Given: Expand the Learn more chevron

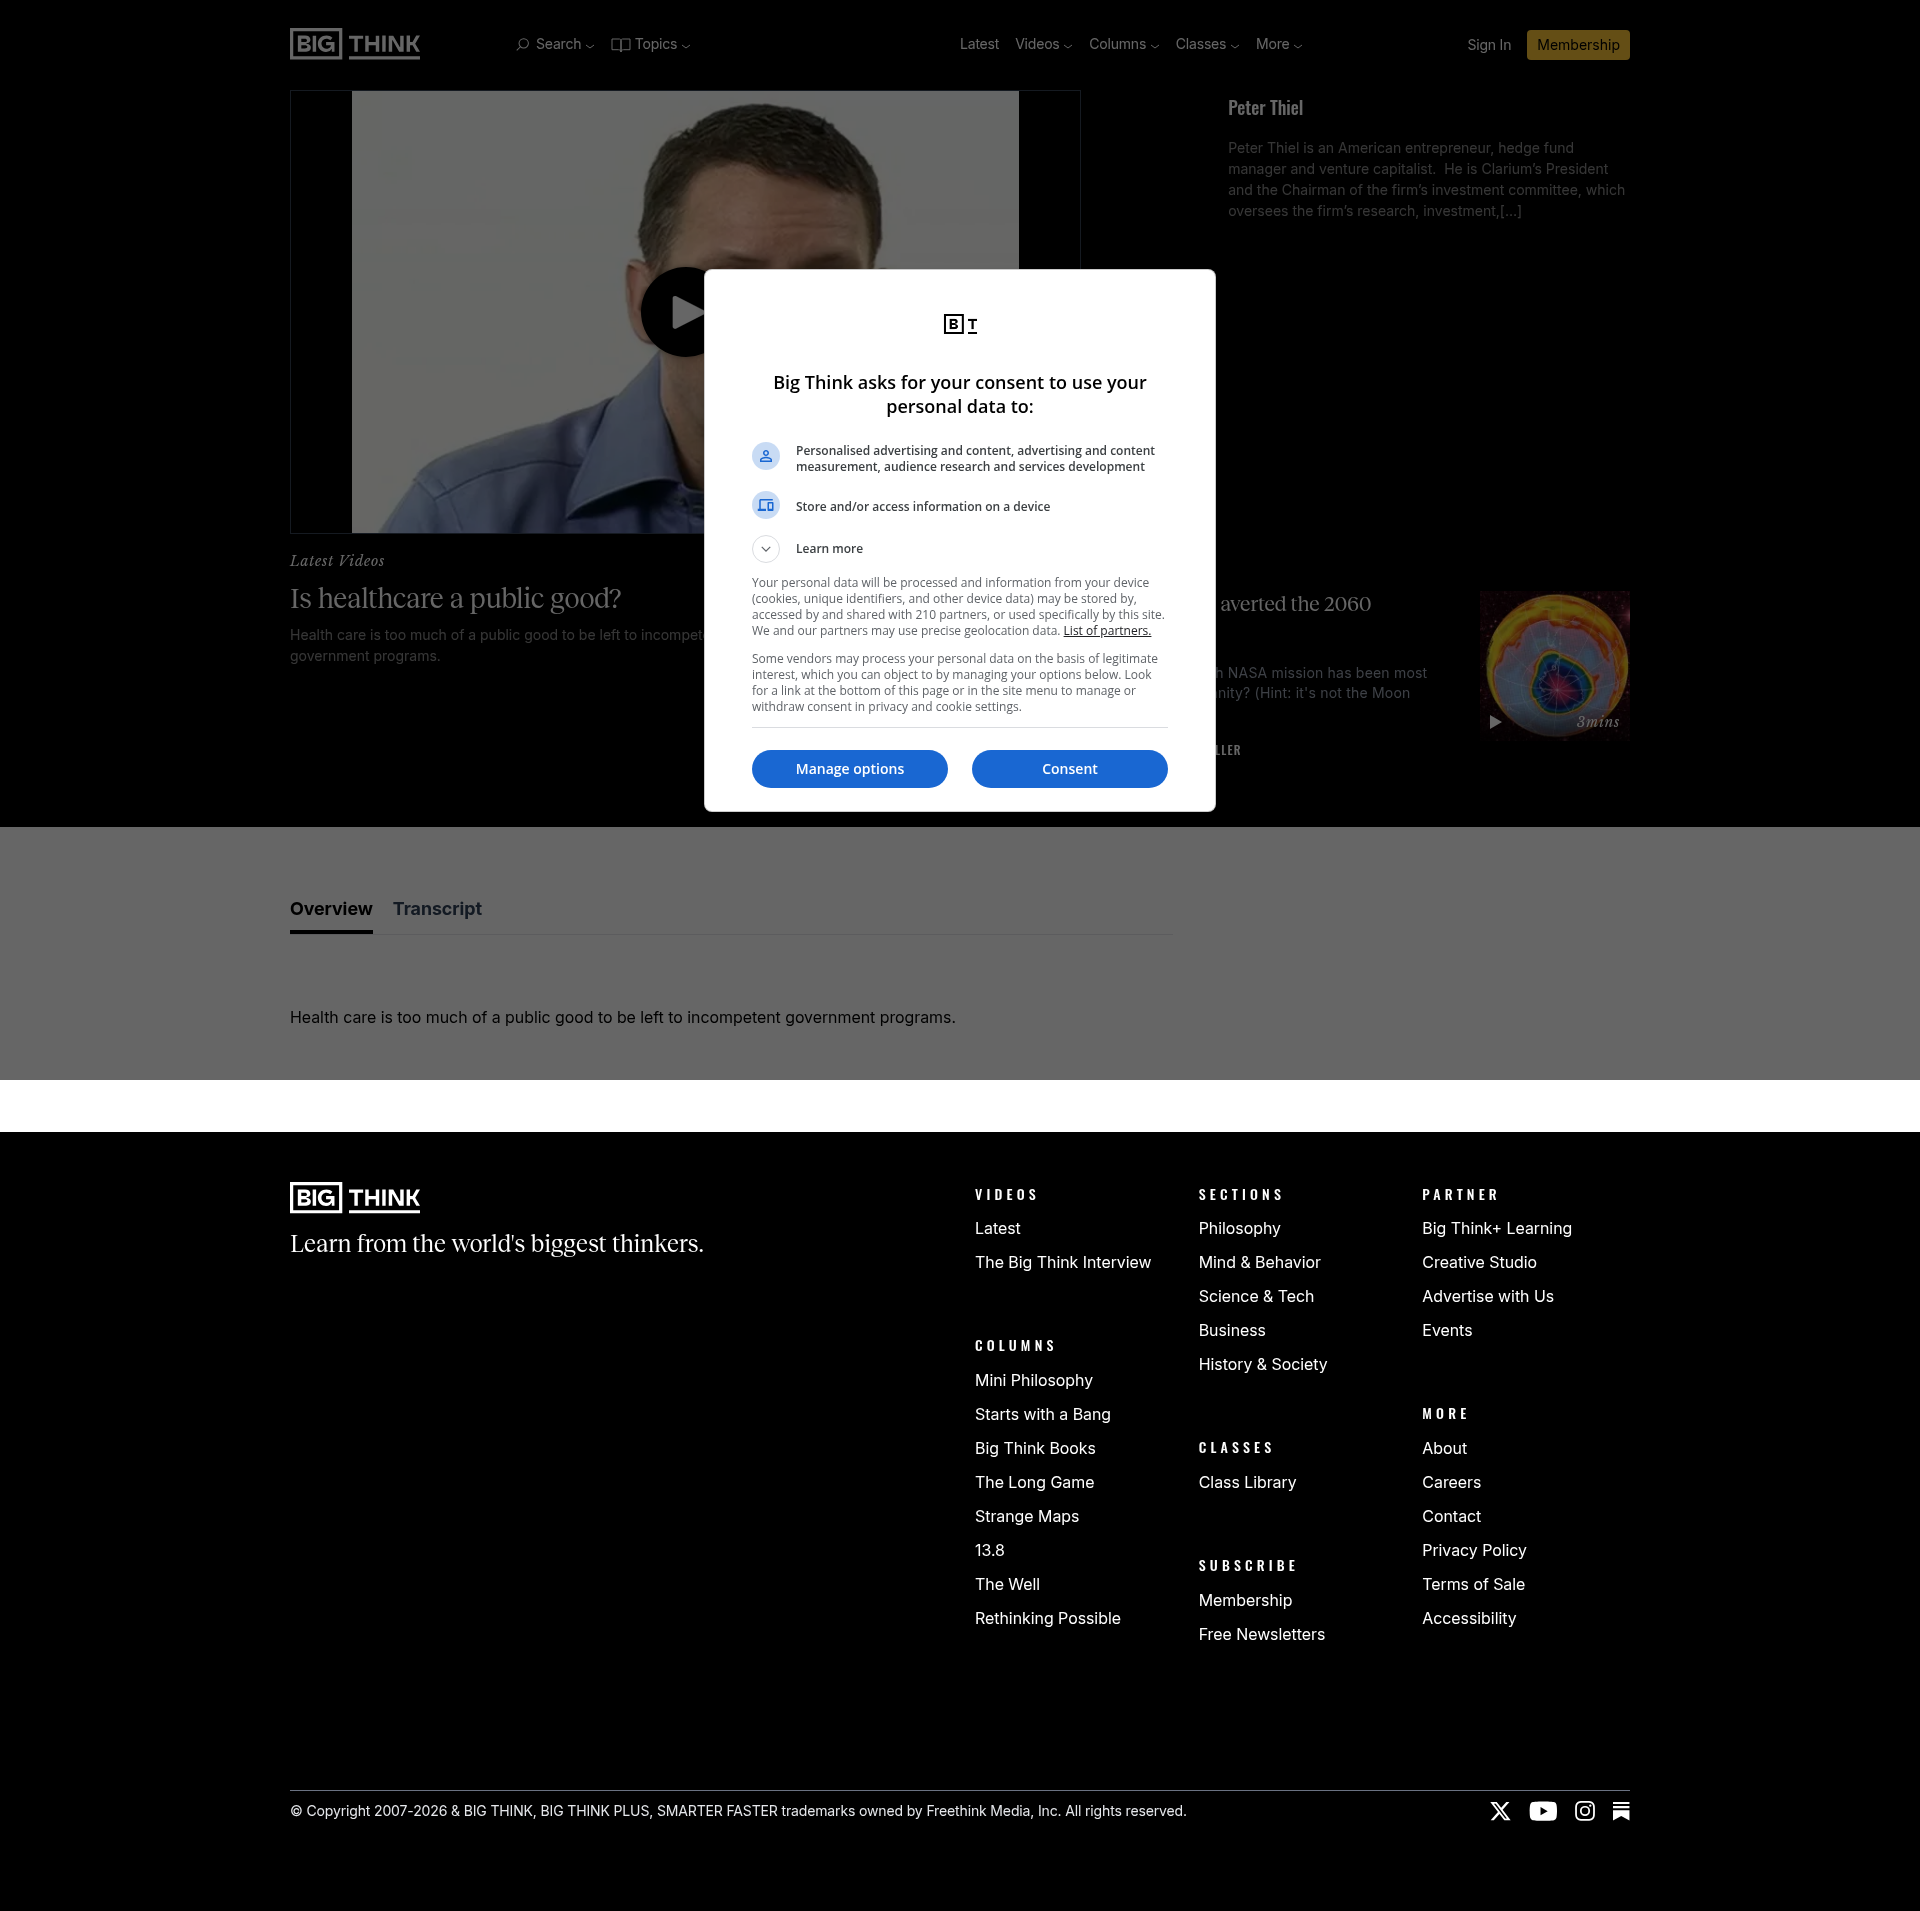Looking at the screenshot, I should (766, 549).
